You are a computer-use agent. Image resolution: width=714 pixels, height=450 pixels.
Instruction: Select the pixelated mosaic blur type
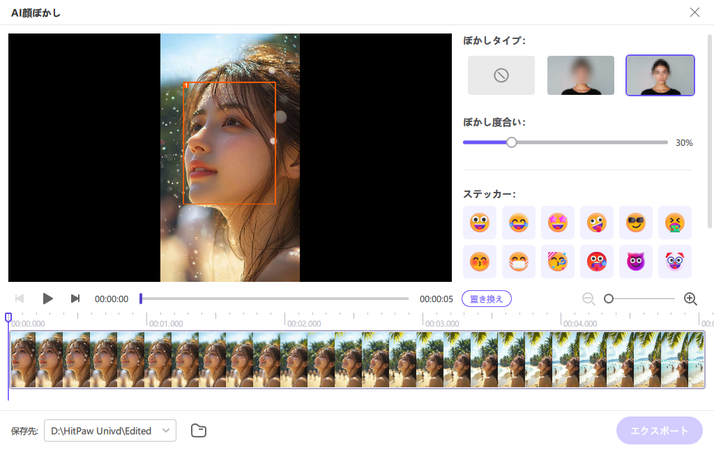pos(659,75)
